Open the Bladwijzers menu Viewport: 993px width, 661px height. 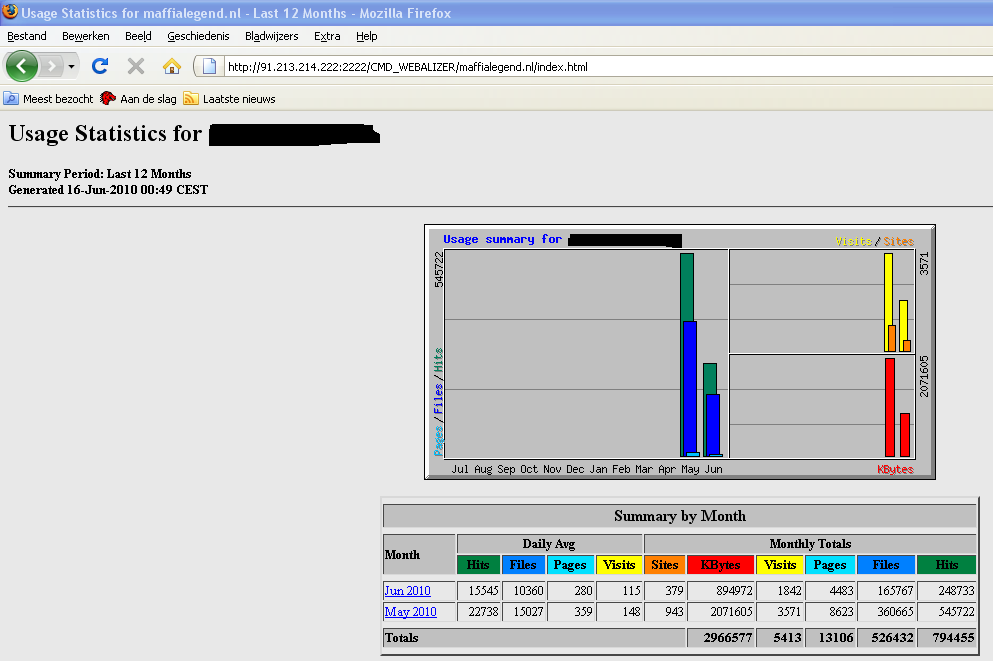click(272, 36)
